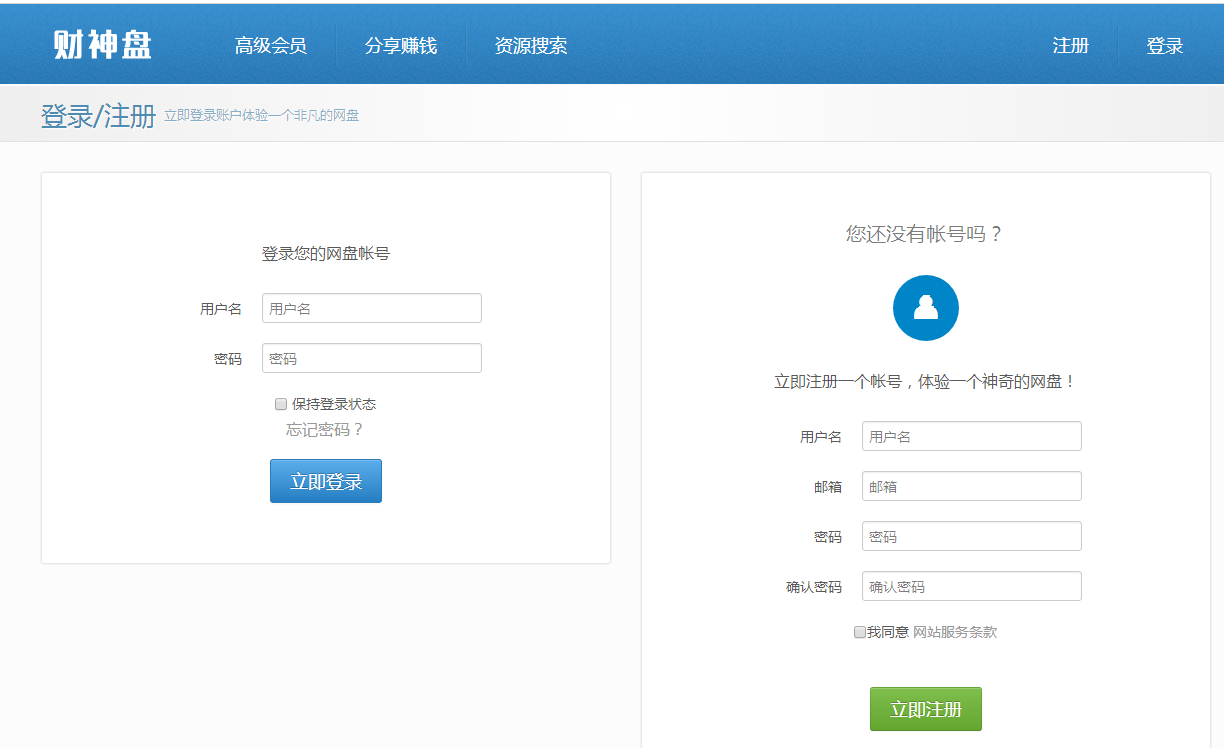Screen dimensions: 1224x748
Task: Focus the login 用户名 input field
Action: (371, 308)
